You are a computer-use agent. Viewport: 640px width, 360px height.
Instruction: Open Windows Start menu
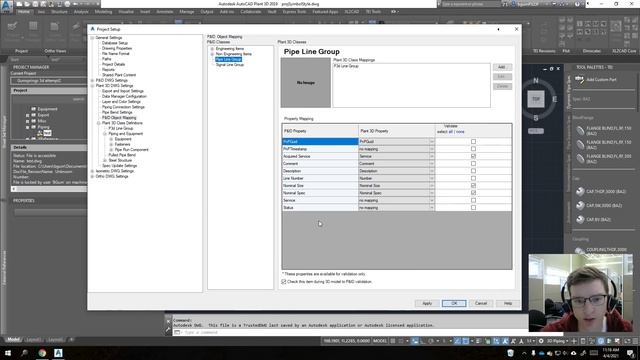click(8, 353)
